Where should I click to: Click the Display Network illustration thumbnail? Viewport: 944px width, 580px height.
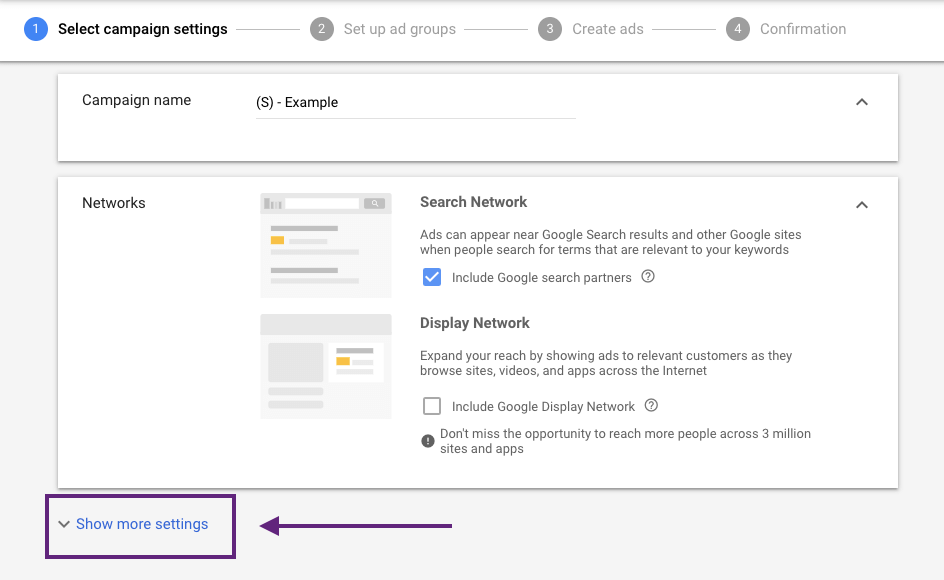tap(326, 366)
